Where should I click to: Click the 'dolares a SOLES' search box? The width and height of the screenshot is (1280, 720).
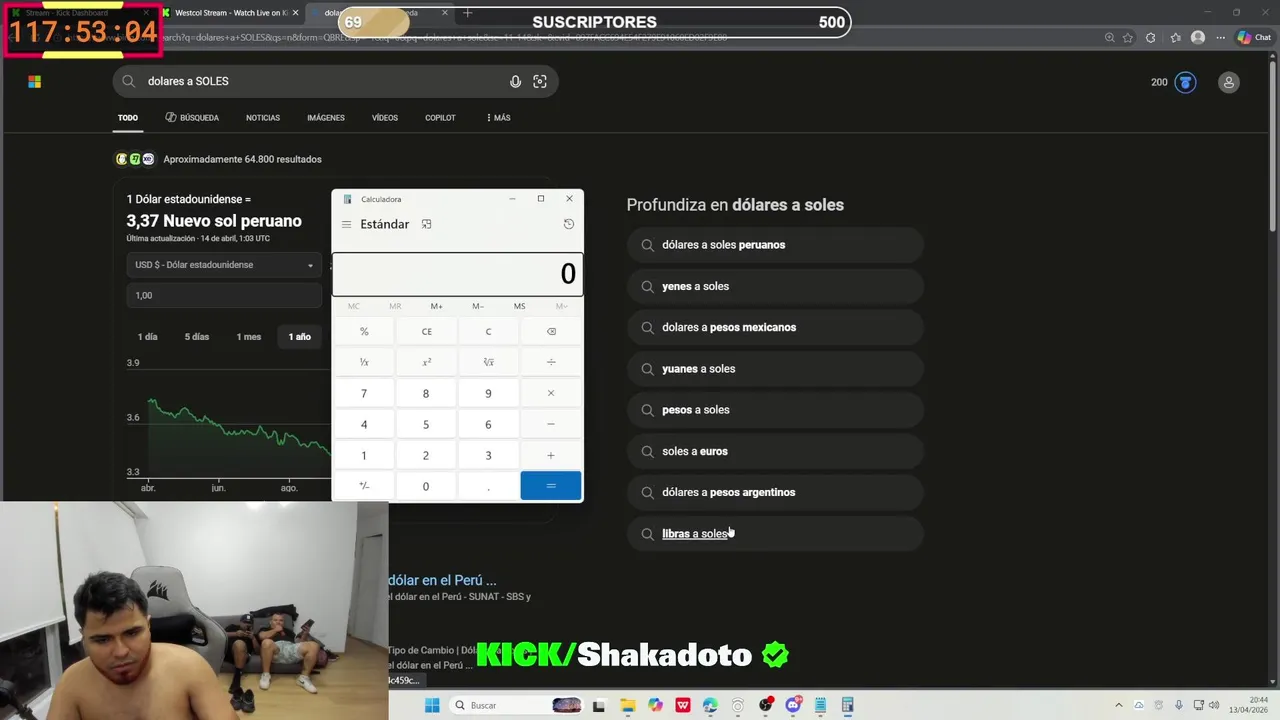click(x=335, y=81)
